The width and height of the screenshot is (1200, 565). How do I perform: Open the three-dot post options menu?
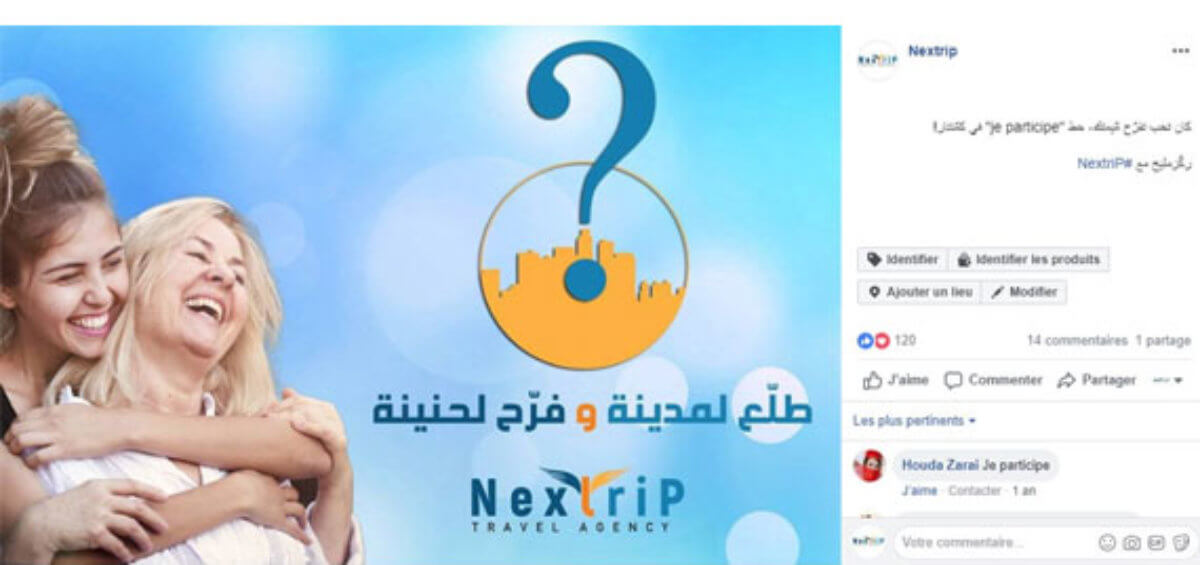[1180, 51]
